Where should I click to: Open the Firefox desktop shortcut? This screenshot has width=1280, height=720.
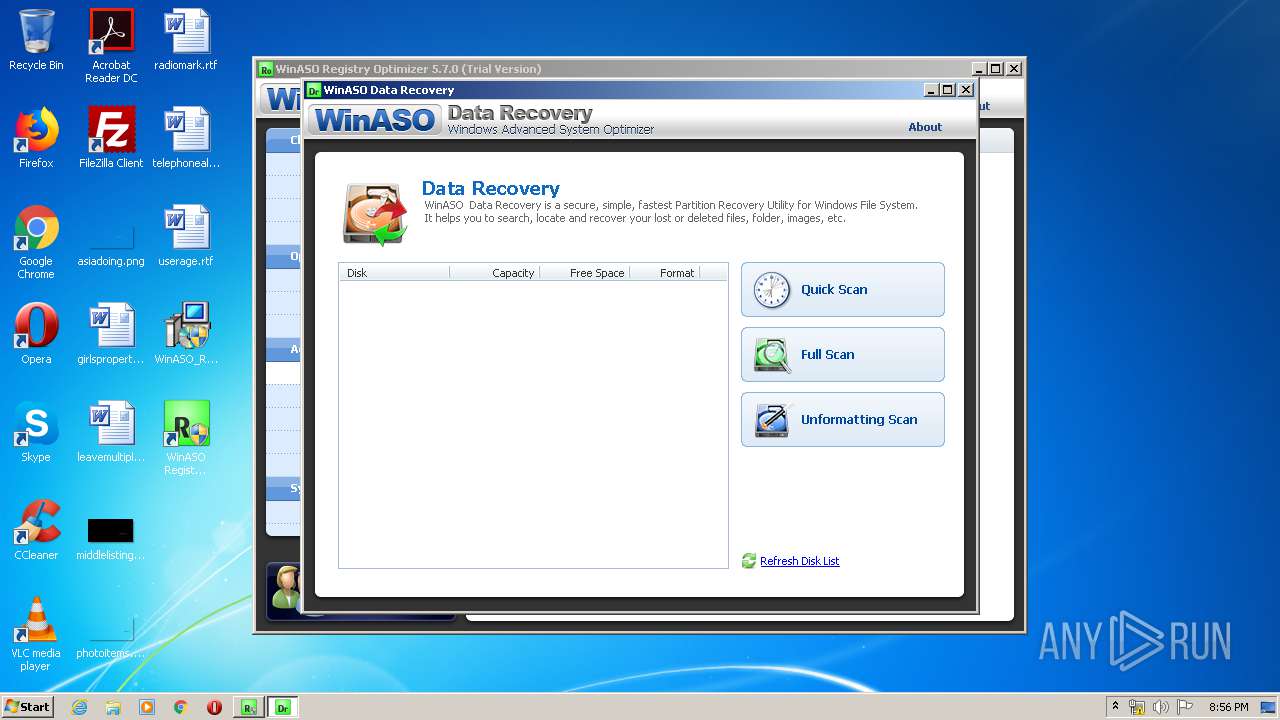point(36,138)
